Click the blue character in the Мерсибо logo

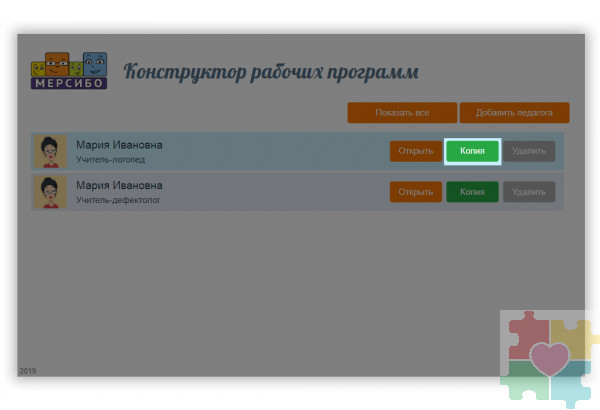coord(94,63)
